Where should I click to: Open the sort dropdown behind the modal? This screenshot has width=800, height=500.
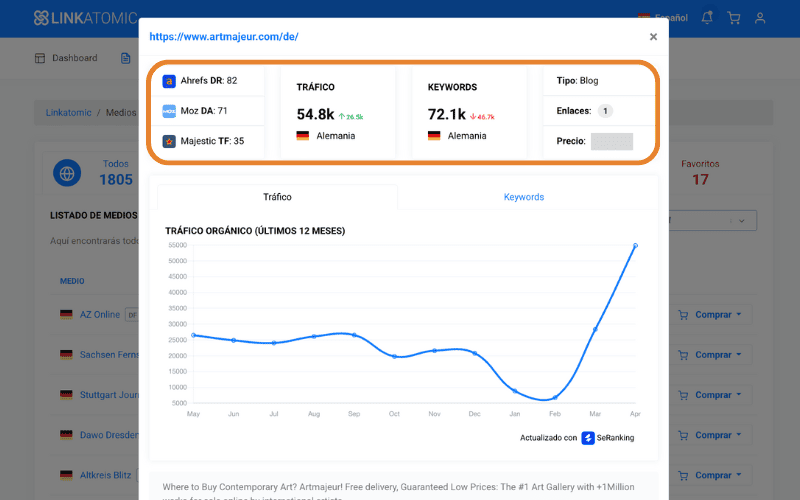coord(713,220)
